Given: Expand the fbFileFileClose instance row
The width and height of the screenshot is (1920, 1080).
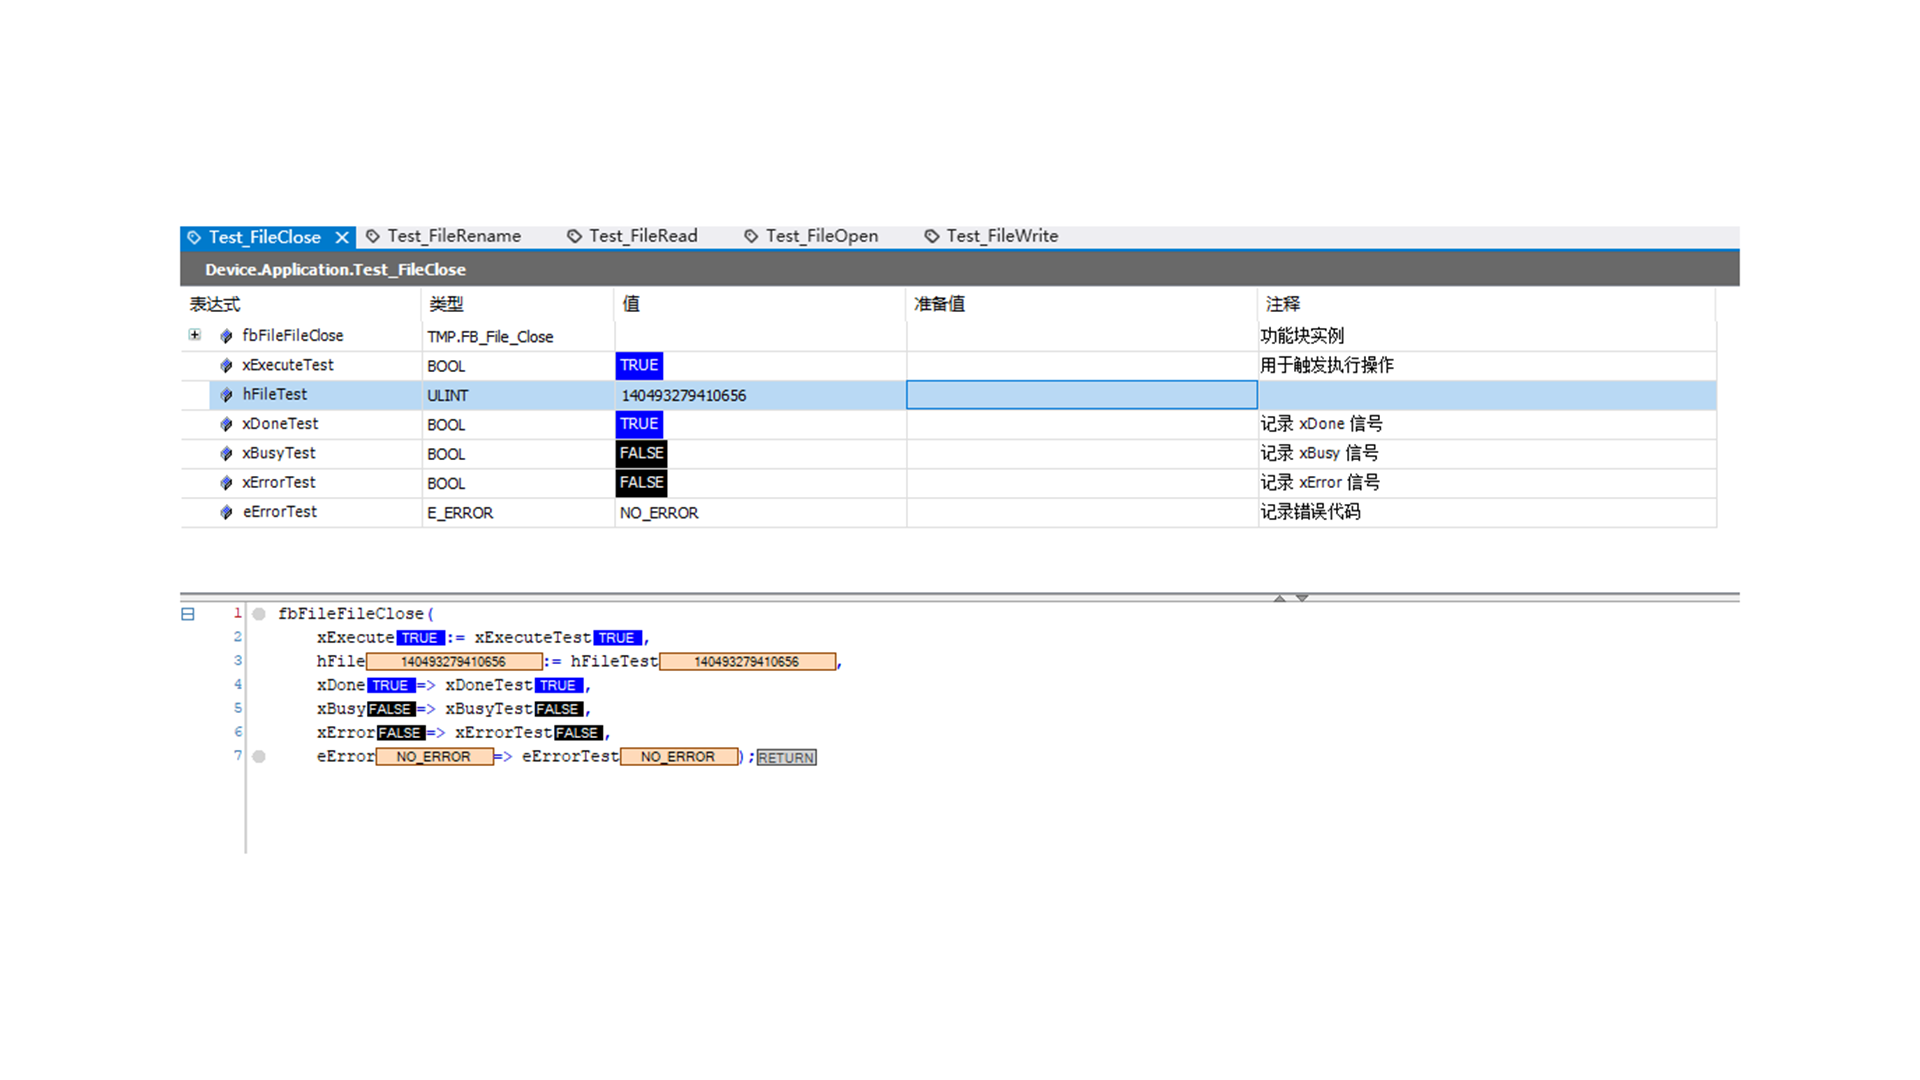Looking at the screenshot, I should pos(194,335).
